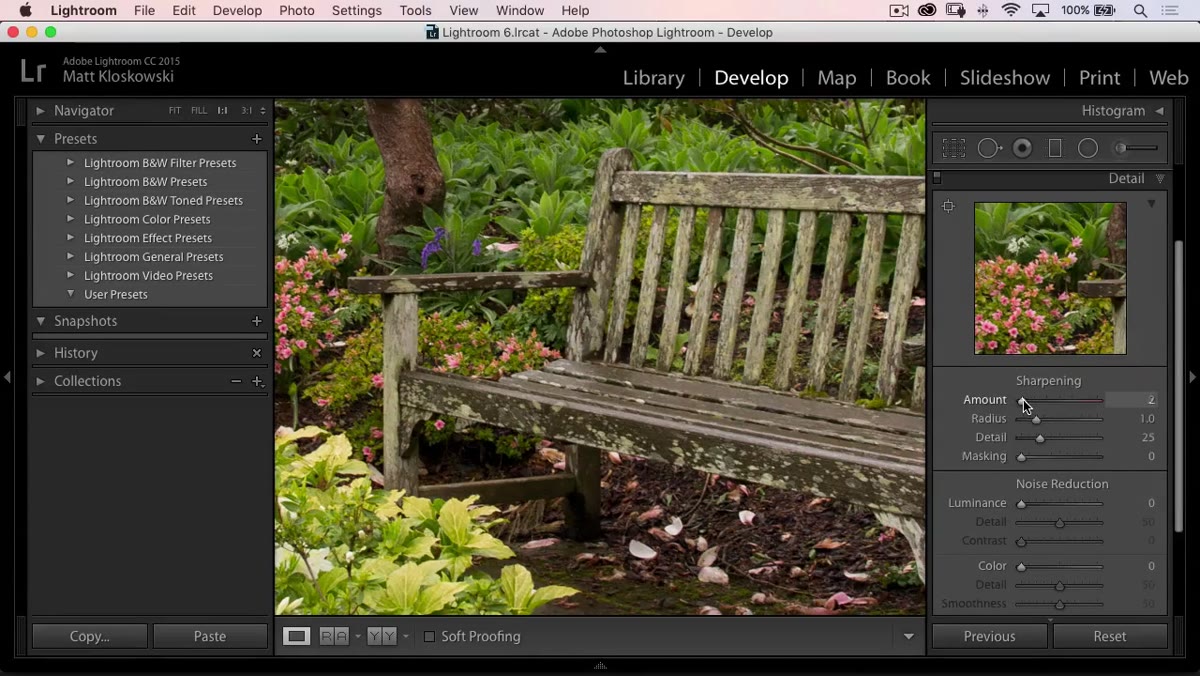This screenshot has height=676, width=1200.
Task: Click the Previous button
Action: pyautogui.click(x=990, y=636)
